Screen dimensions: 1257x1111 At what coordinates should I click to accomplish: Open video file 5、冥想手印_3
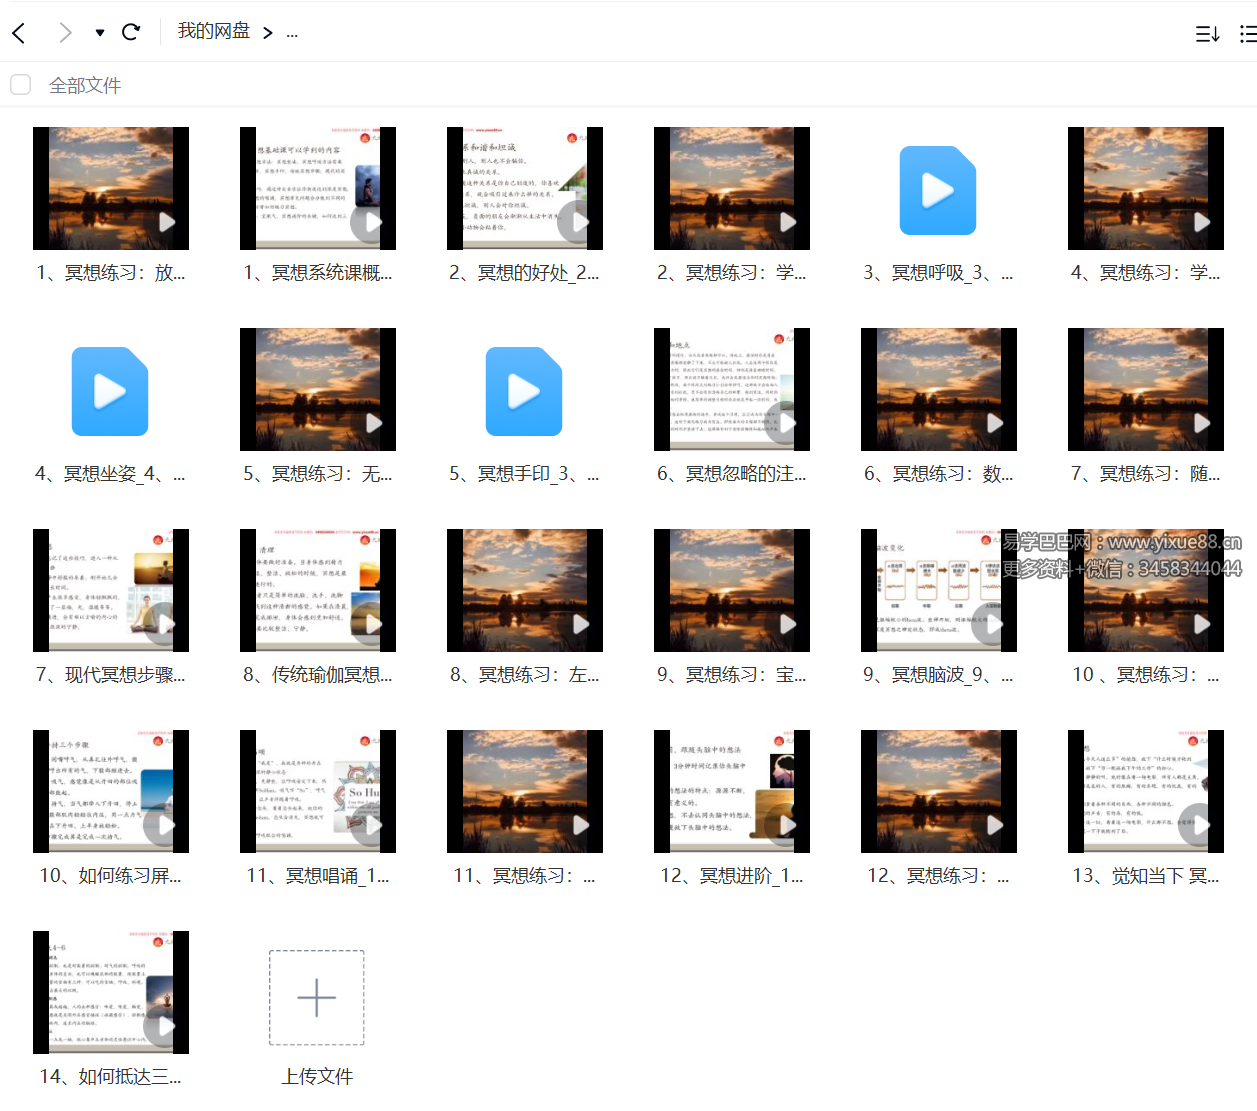[524, 391]
